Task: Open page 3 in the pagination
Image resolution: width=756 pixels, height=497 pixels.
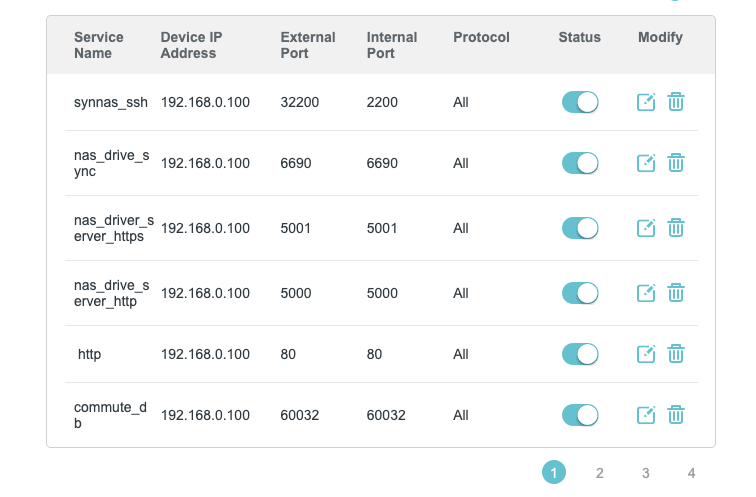Action: (646, 473)
